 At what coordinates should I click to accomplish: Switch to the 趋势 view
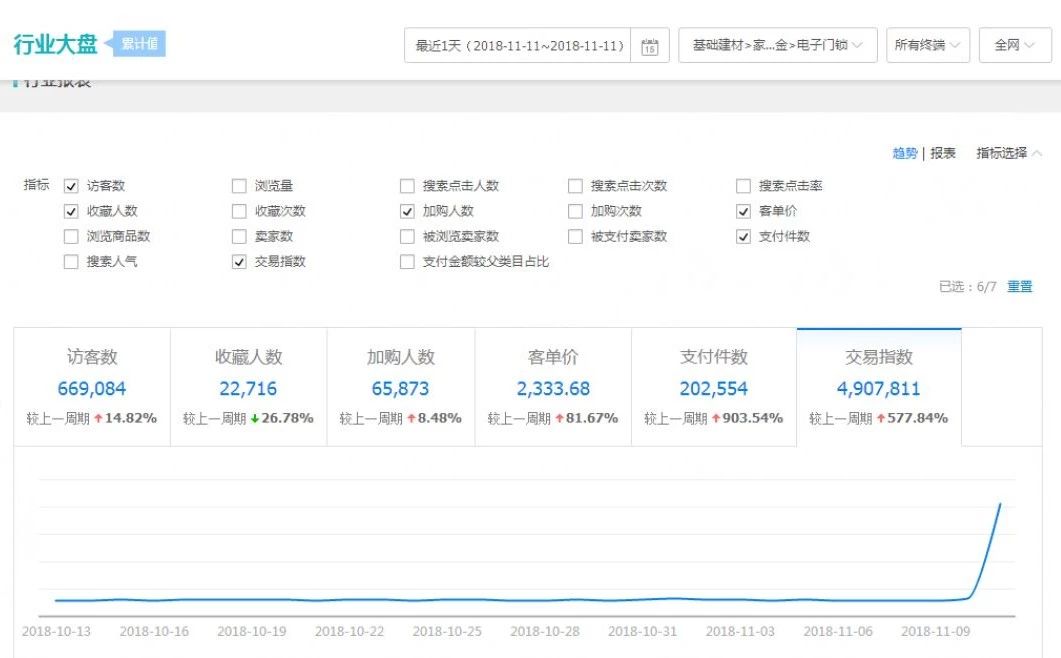(905, 153)
